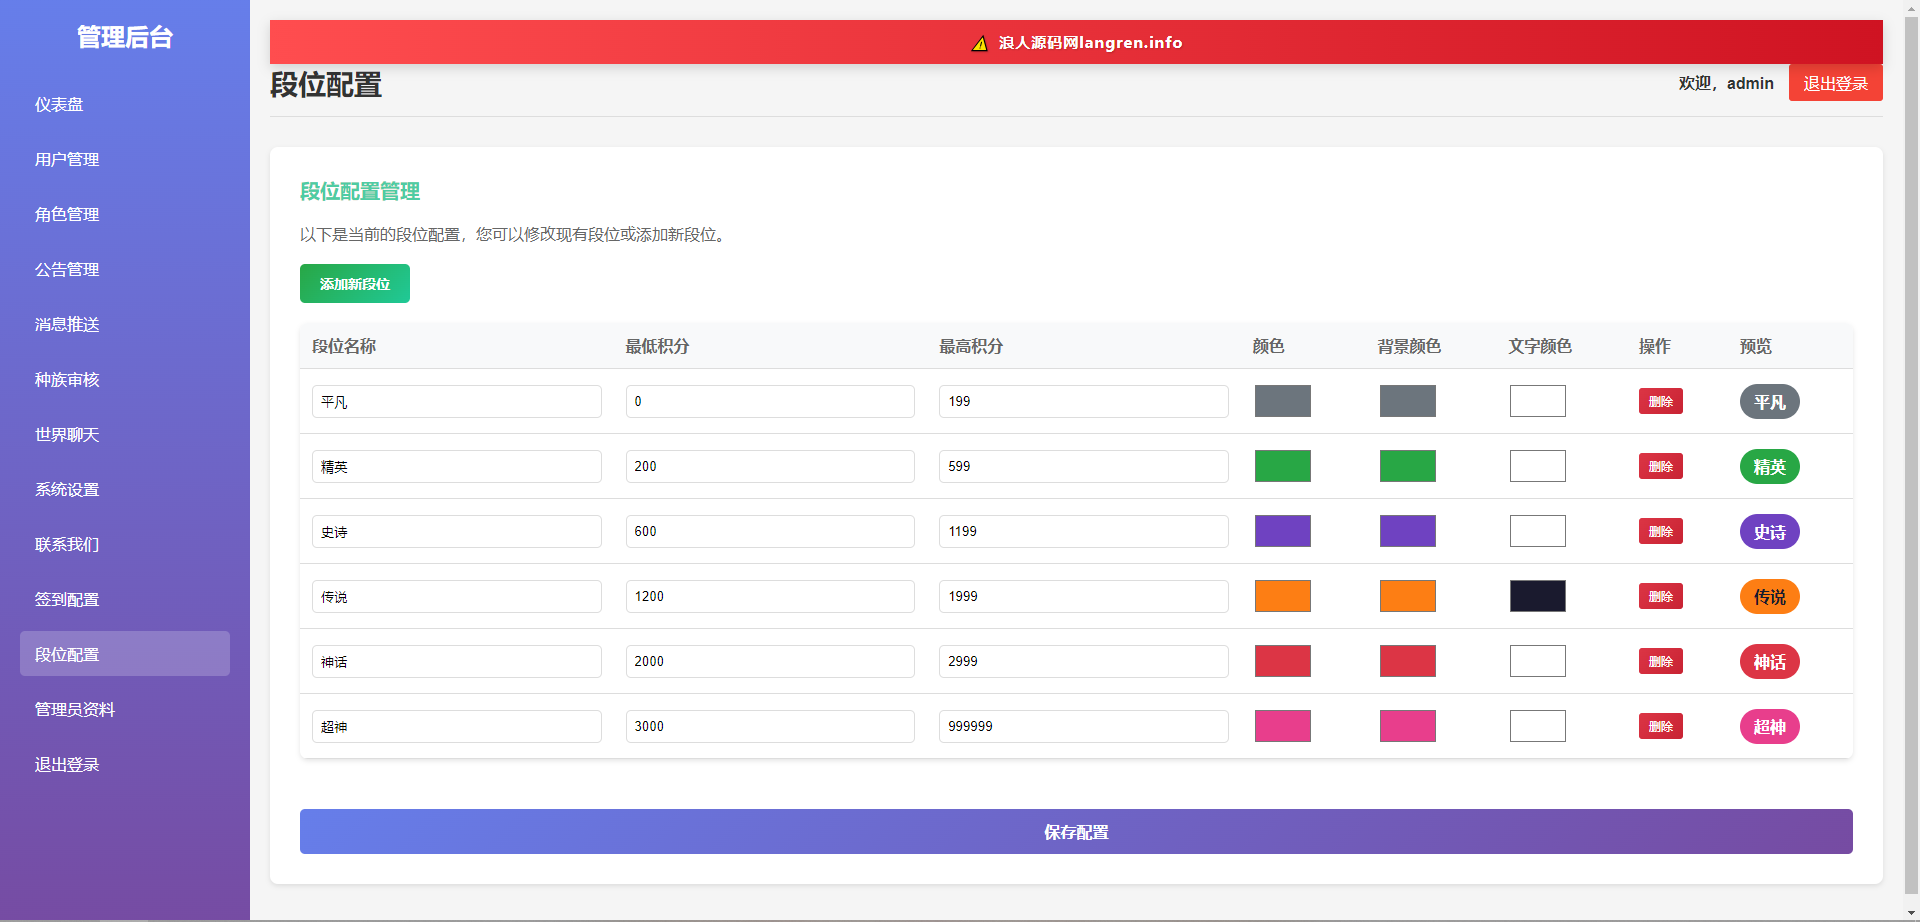Viewport: 1920px width, 922px height.
Task: Delete the 超神 rank row
Action: (x=1660, y=727)
